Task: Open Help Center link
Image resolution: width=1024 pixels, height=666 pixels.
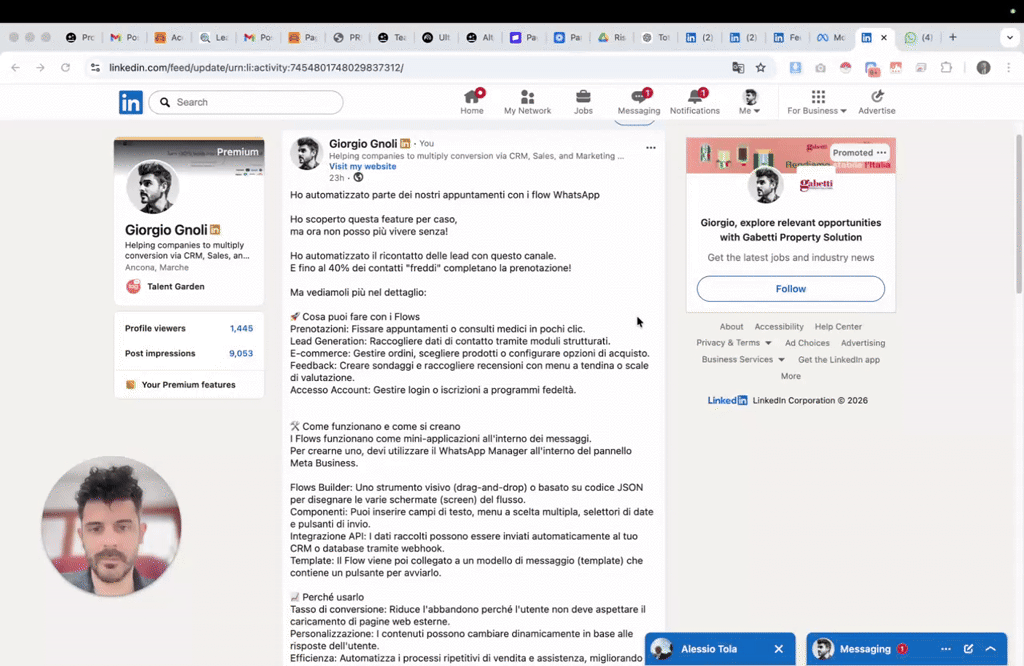Action: [x=838, y=326]
